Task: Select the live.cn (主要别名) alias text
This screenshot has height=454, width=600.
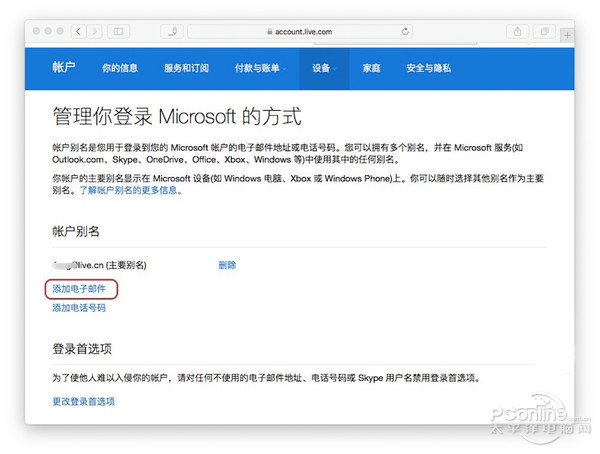Action: coord(99,265)
